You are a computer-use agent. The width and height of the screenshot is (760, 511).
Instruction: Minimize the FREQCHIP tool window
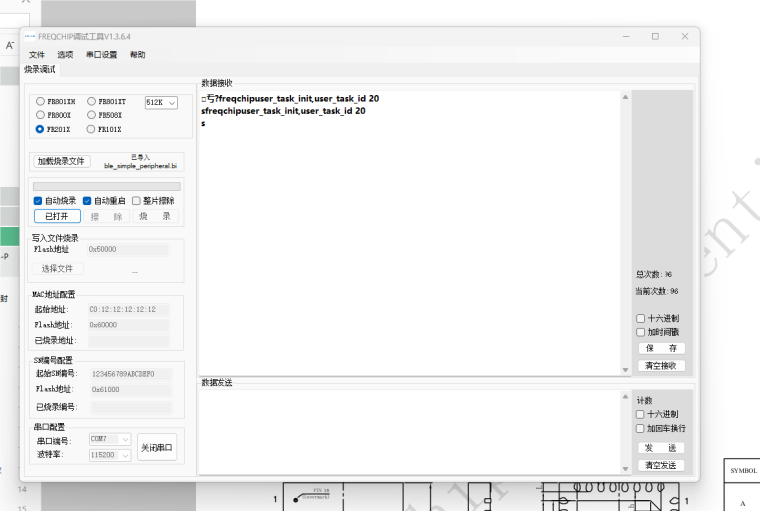[x=626, y=36]
